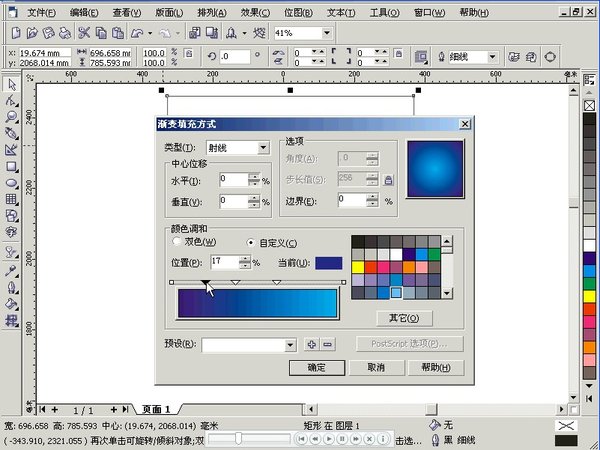
Task: Select the Freehand pen tool
Action: tap(11, 133)
